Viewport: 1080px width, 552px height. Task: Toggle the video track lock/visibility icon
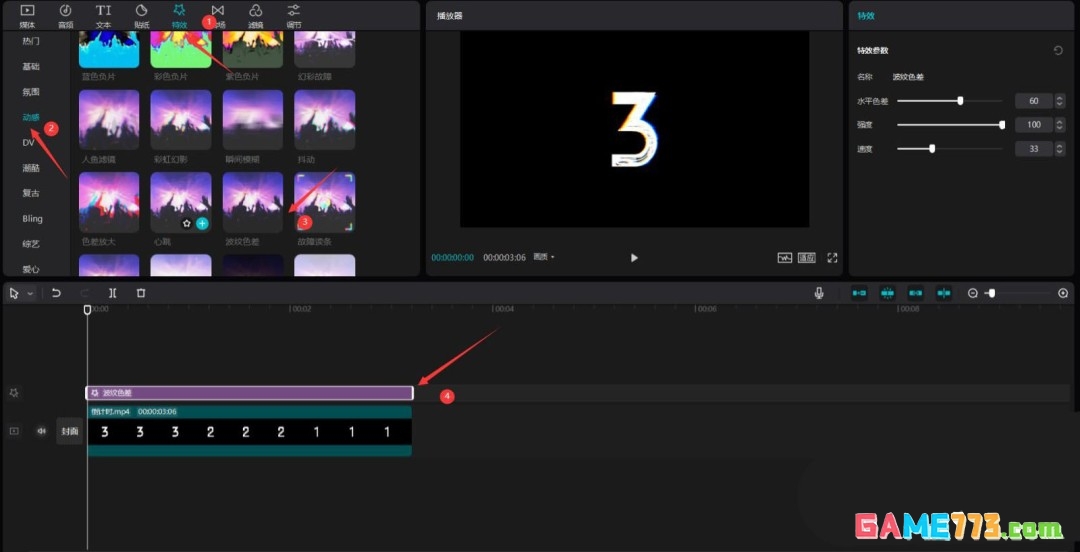pyautogui.click(x=14, y=431)
